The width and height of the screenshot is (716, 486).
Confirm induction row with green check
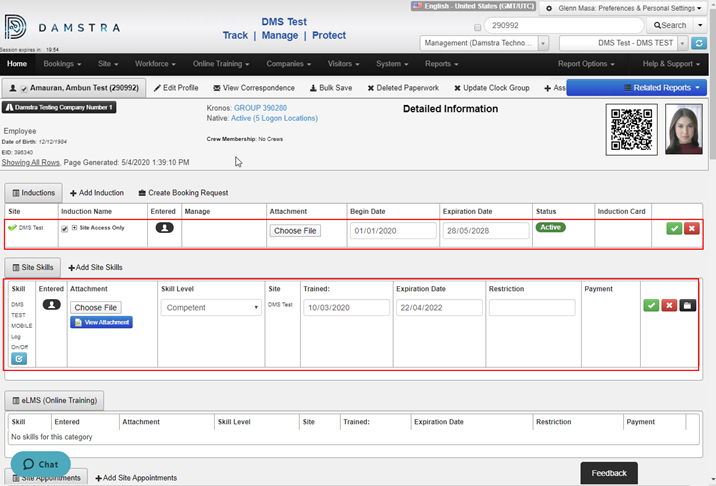tap(674, 228)
